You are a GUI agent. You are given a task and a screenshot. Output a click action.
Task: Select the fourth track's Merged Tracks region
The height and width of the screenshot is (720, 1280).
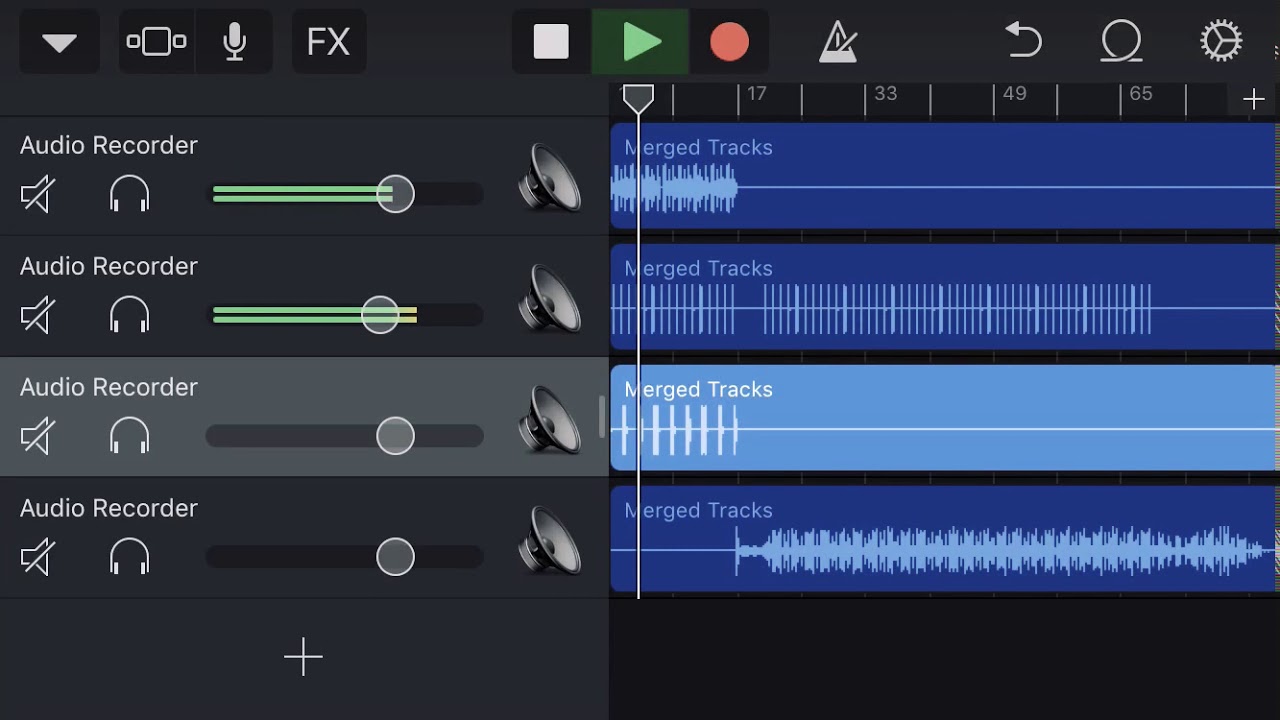click(x=944, y=539)
